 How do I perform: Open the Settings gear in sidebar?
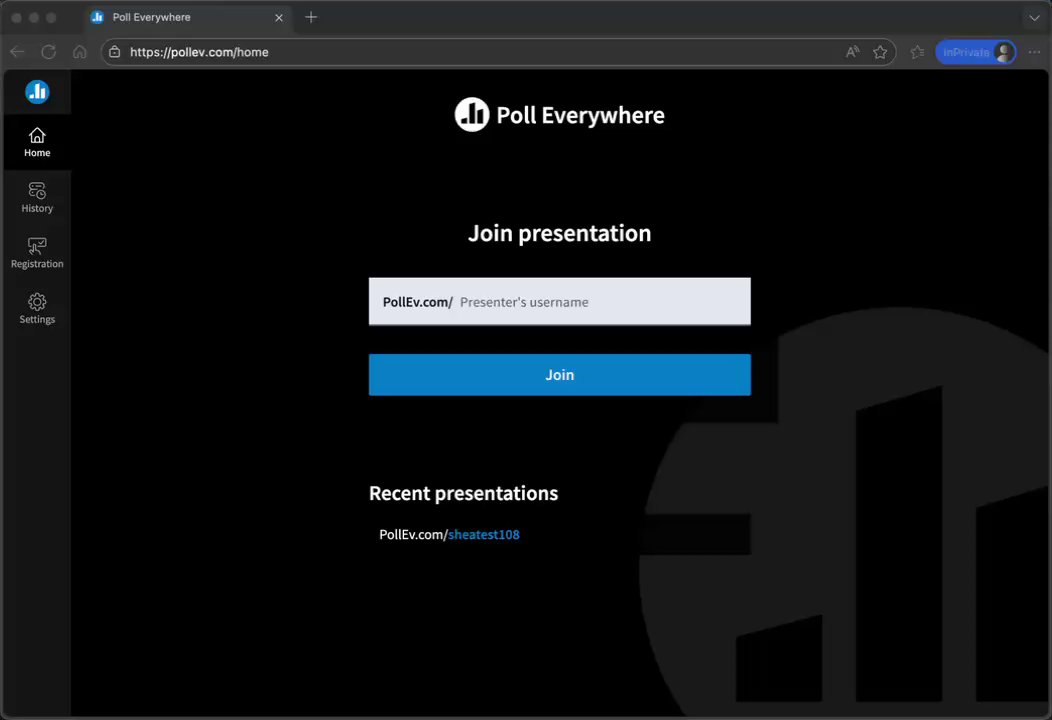click(37, 309)
